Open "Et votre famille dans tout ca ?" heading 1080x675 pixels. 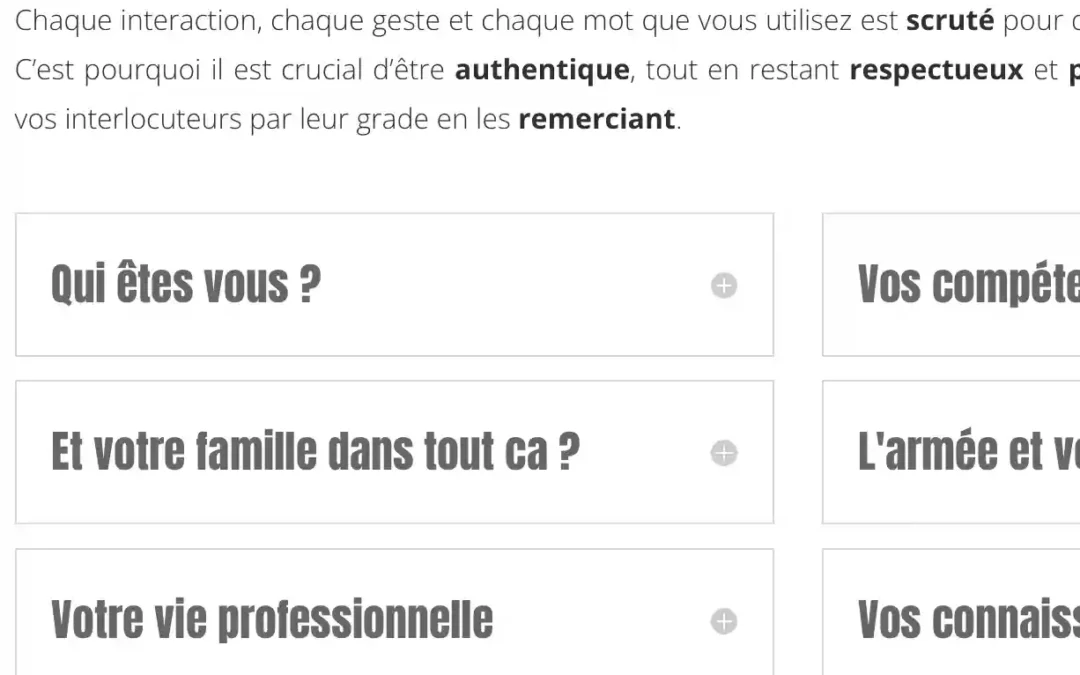315,453
